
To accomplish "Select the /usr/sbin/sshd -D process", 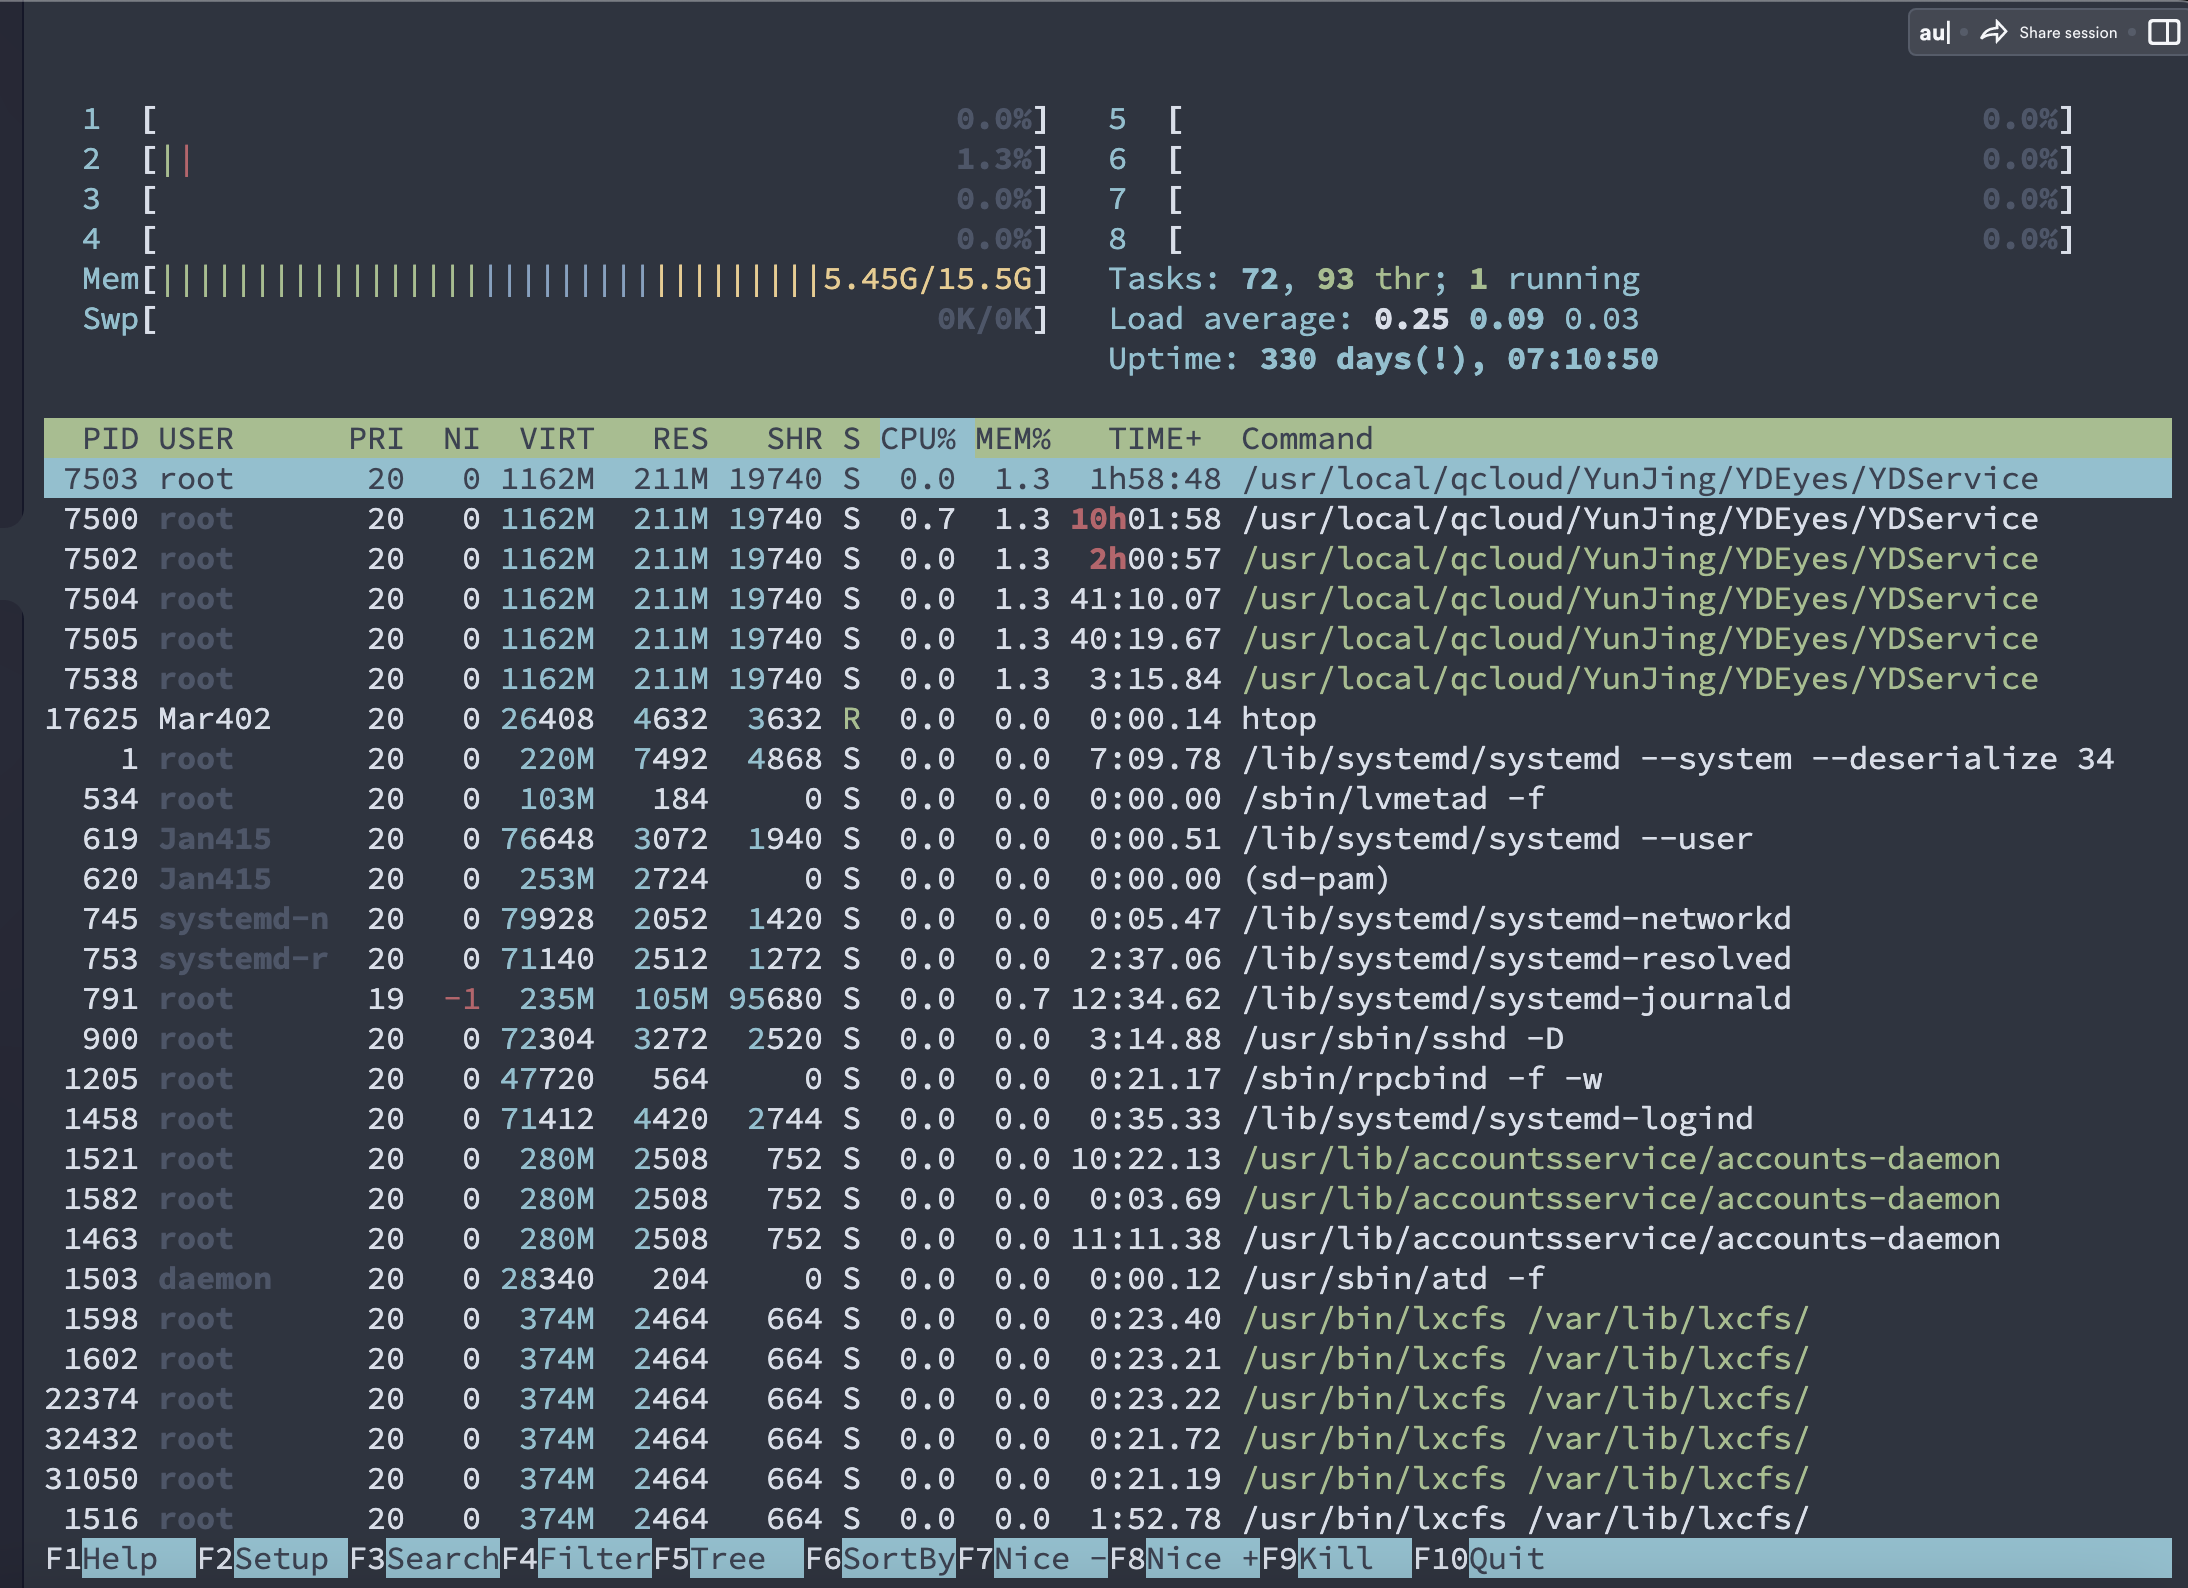I will pyautogui.click(x=1108, y=1038).
